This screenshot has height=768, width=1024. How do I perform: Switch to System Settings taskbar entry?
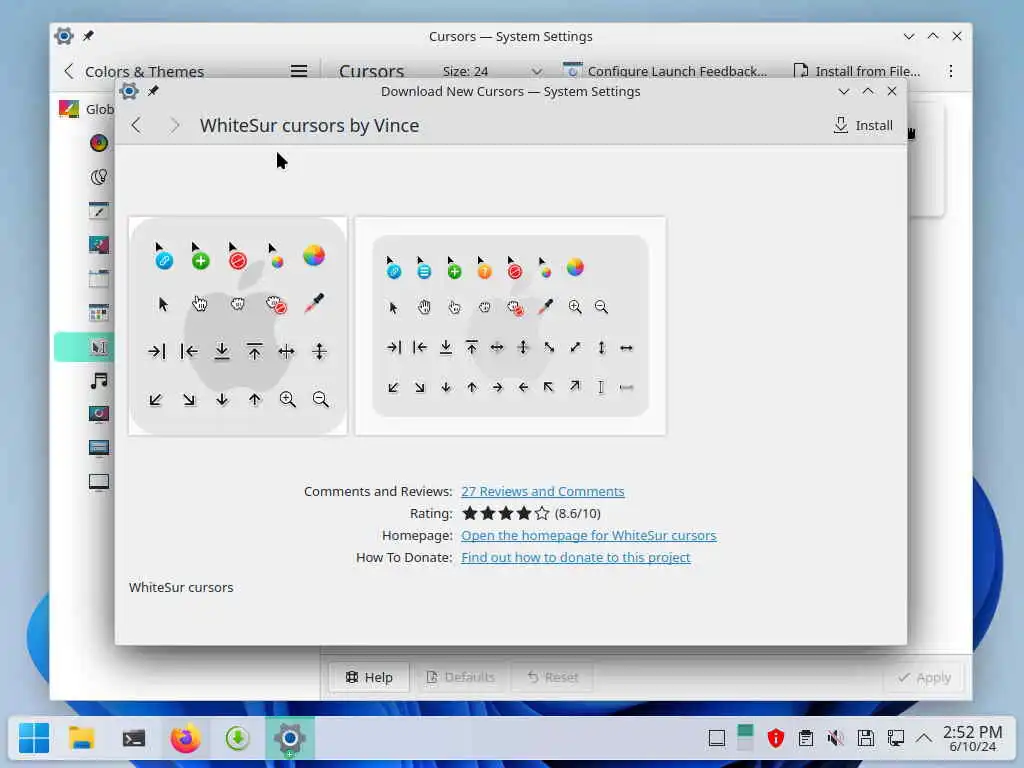pos(290,739)
